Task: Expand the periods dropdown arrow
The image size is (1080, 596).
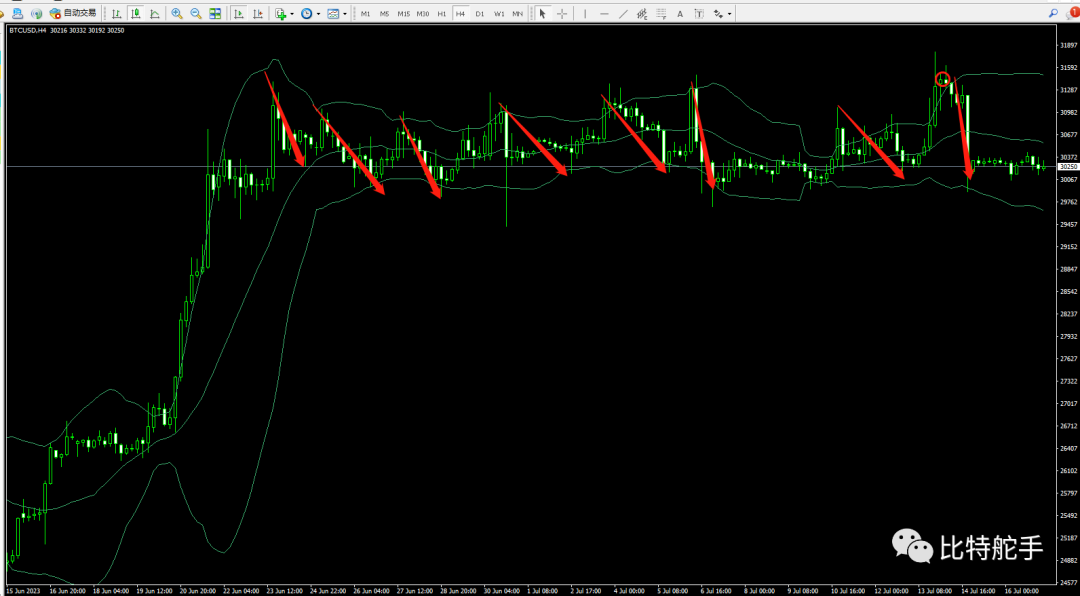Action: pyautogui.click(x=318, y=14)
